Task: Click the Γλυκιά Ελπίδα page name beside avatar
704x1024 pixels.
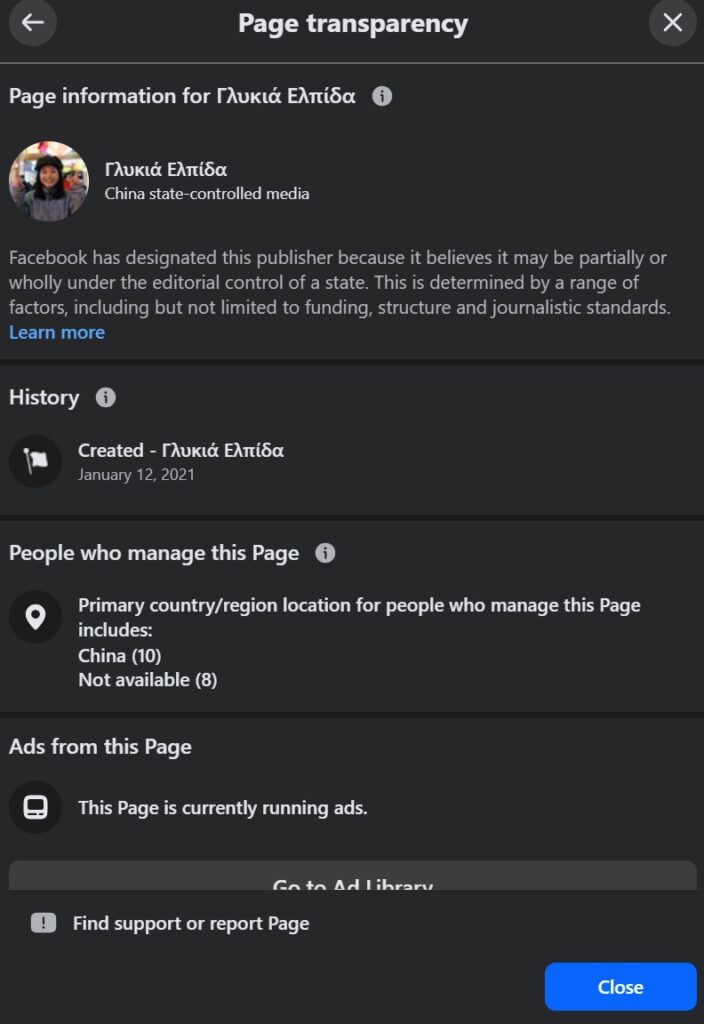Action: [166, 169]
